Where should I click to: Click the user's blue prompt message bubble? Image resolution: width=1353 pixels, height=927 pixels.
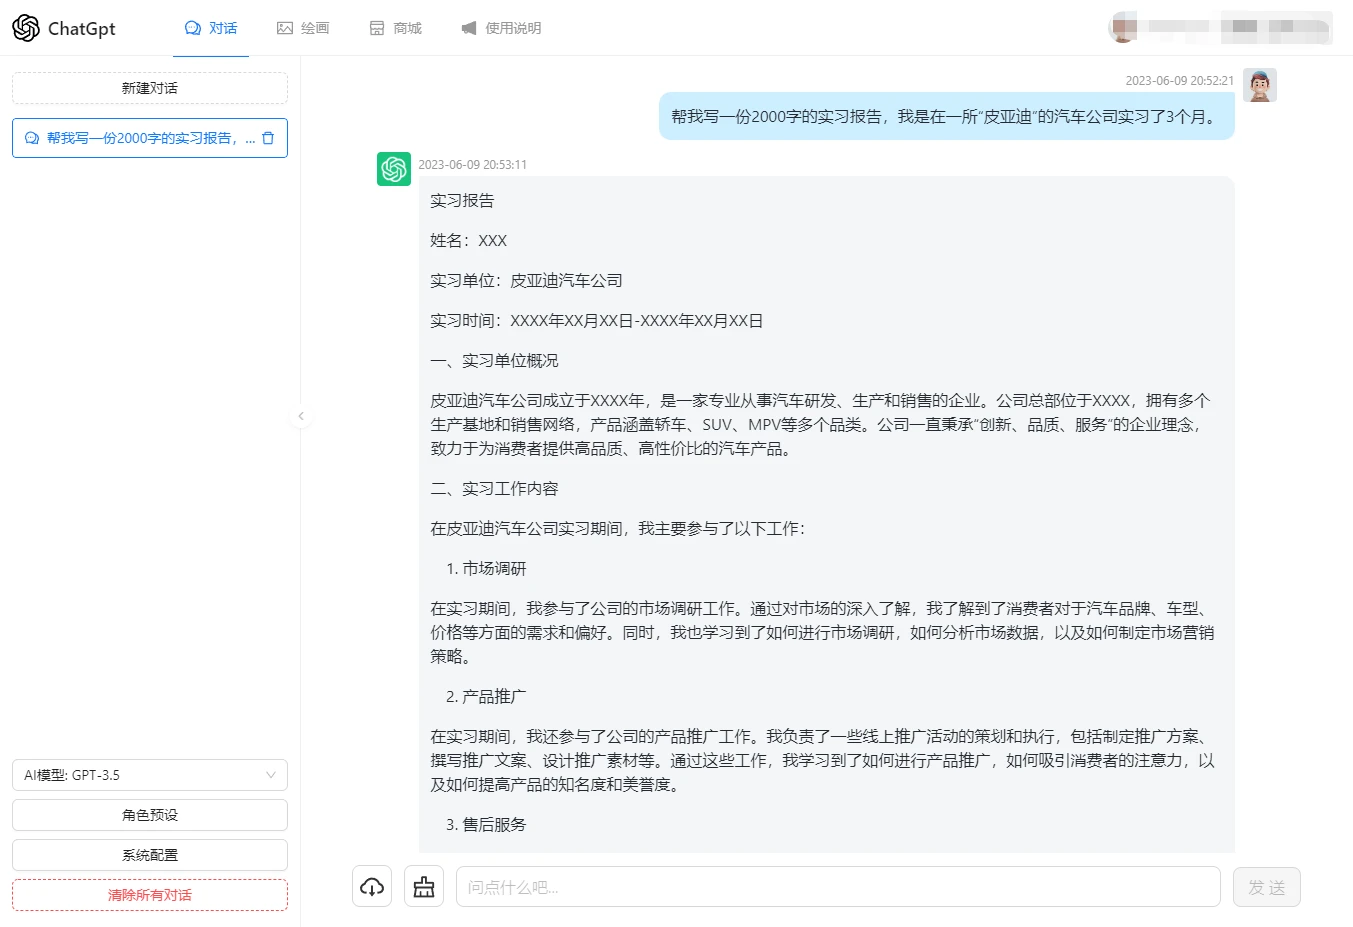(x=946, y=117)
